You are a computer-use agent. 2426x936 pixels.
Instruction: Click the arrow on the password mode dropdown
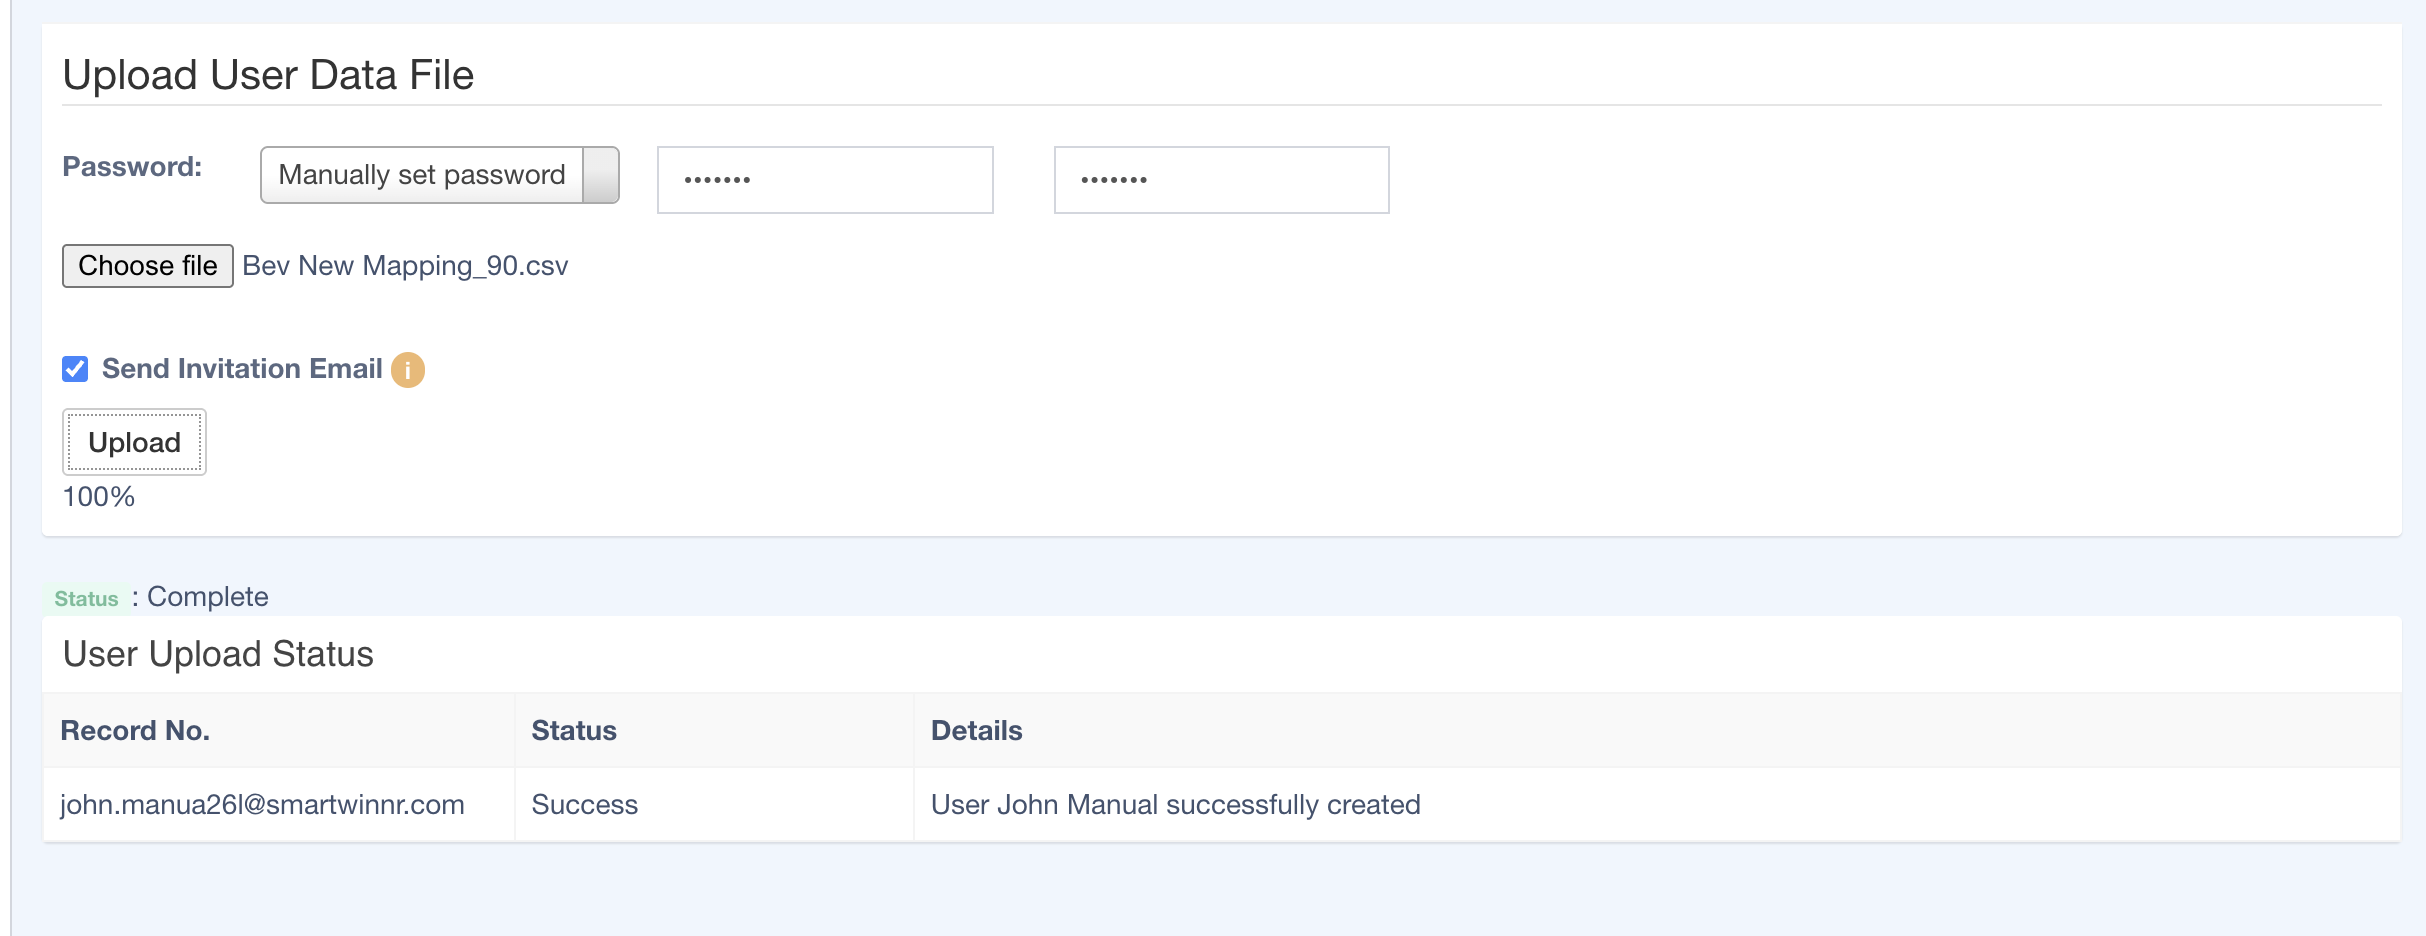[x=601, y=175]
